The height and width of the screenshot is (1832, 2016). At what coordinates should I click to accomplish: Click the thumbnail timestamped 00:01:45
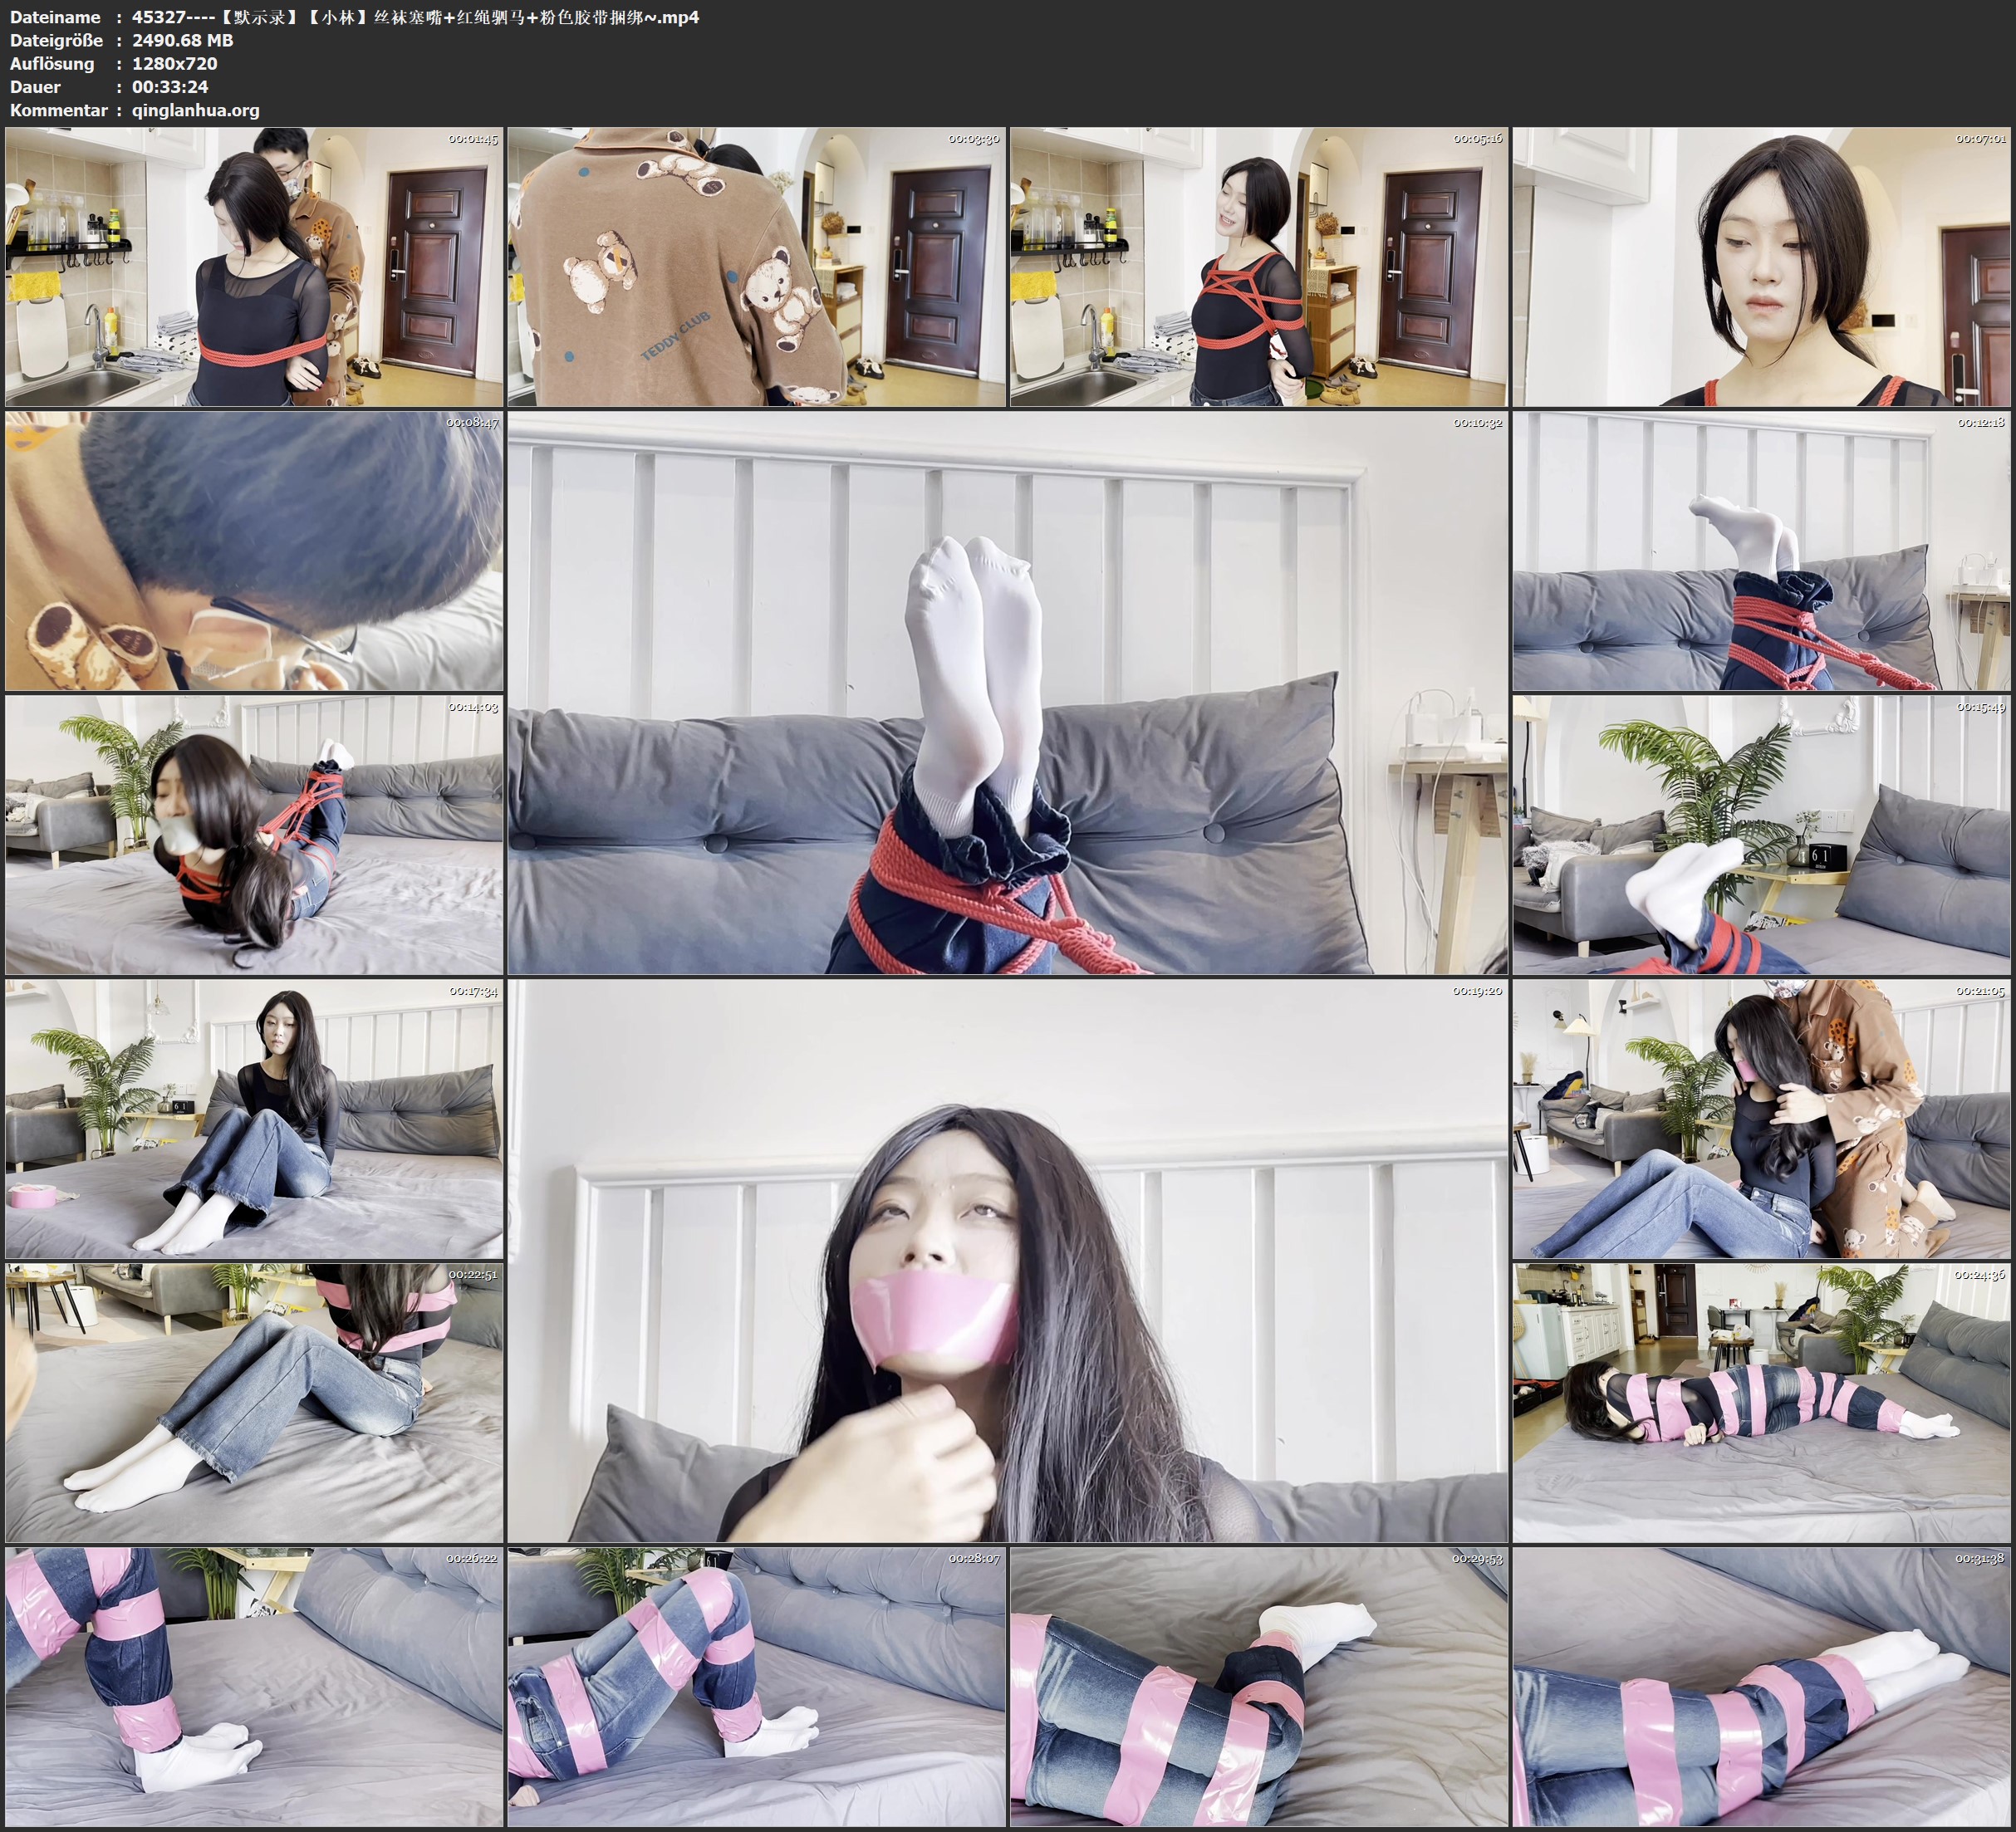[x=254, y=267]
